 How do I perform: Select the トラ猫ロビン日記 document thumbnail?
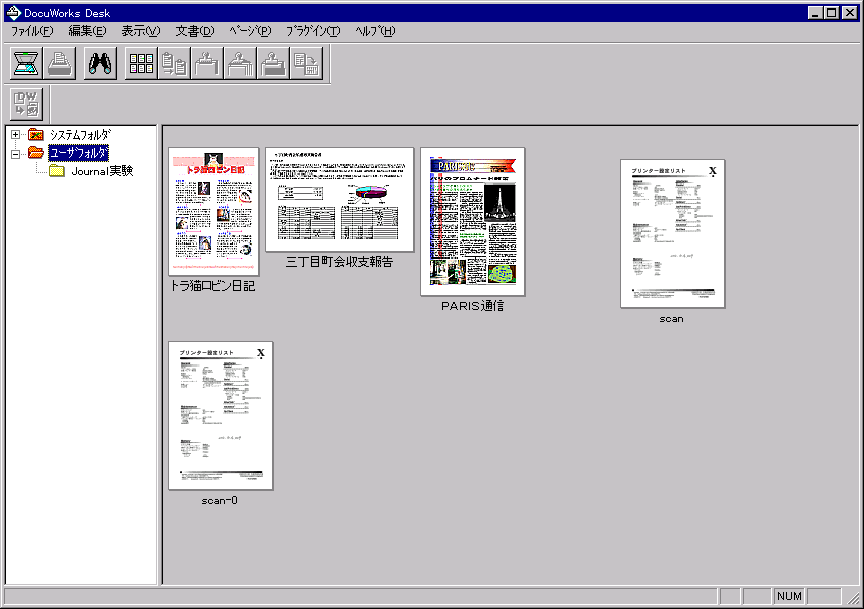(213, 212)
